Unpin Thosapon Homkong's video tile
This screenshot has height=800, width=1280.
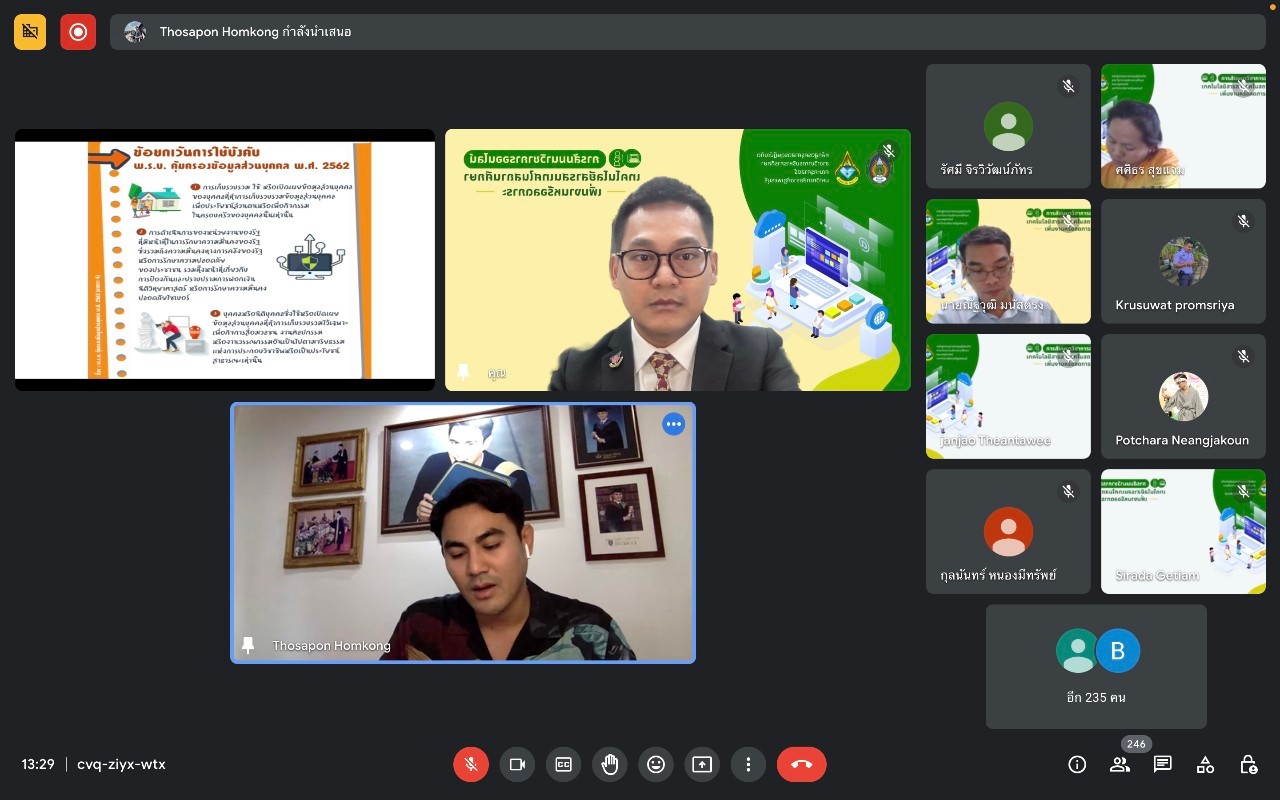[248, 645]
